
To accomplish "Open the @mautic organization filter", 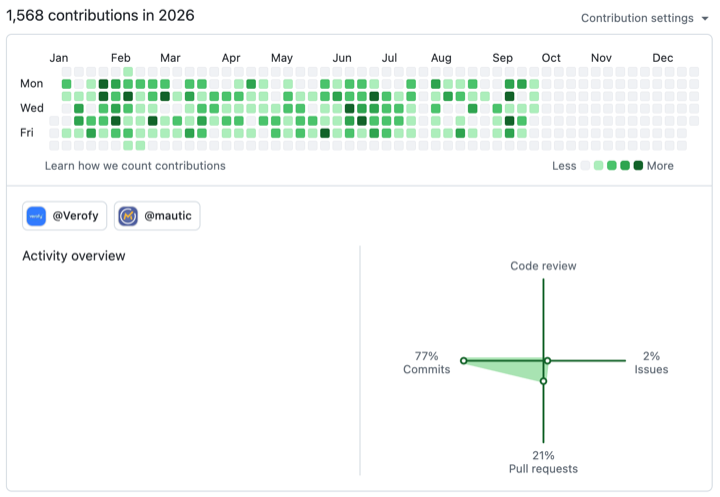I will pyautogui.click(x=157, y=216).
